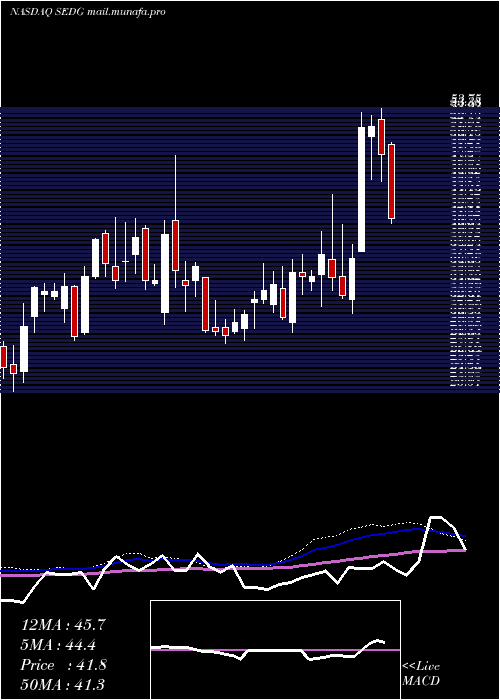This screenshot has width=500, height=700.
Task: Click the Price : 41.8 value
Action: (x=63, y=665)
